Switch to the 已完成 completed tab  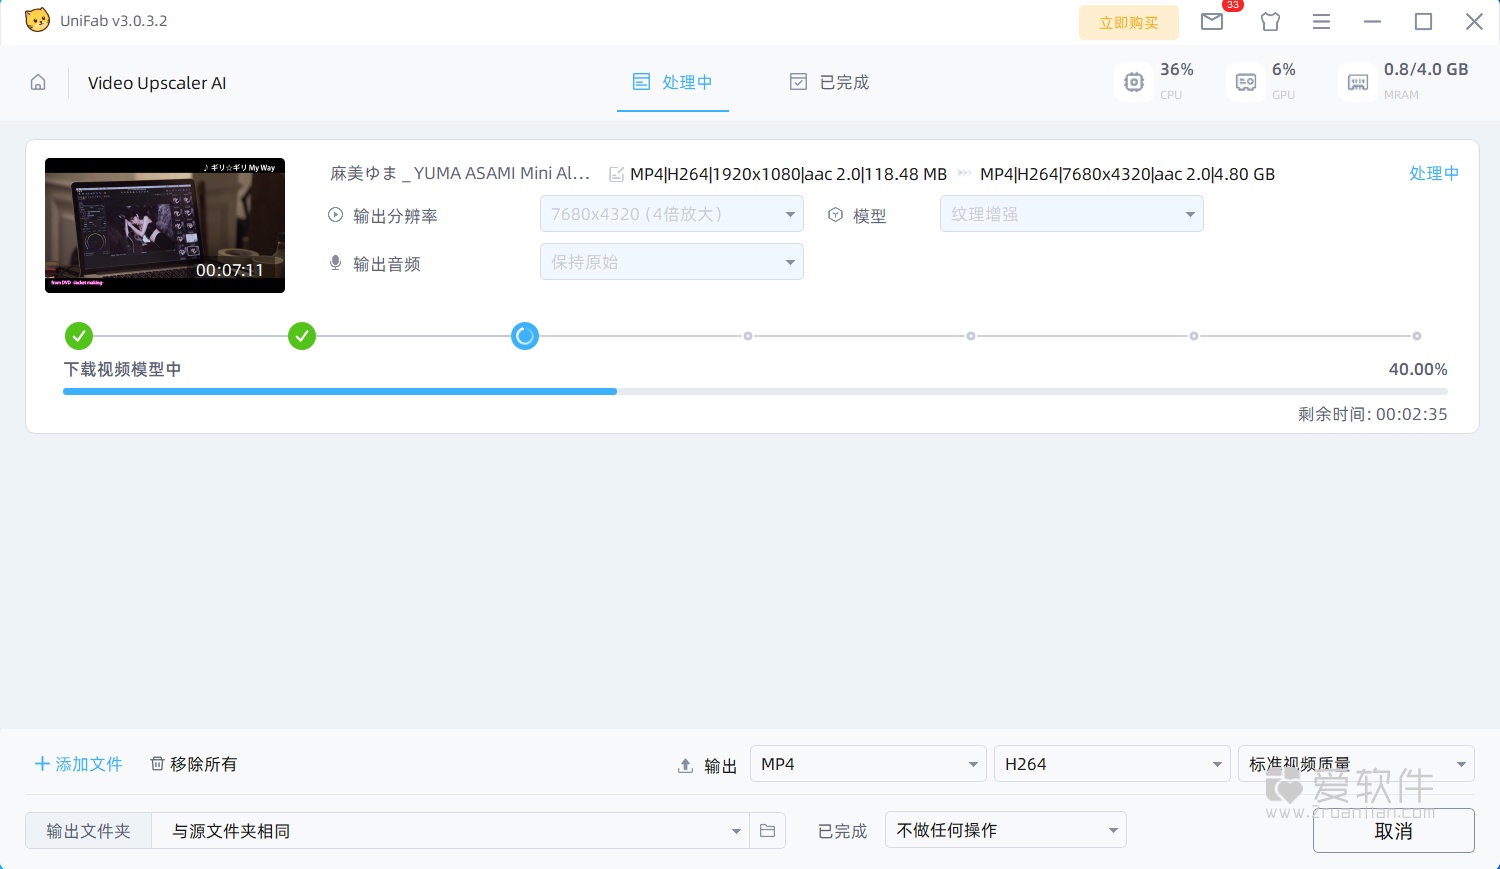[x=828, y=82]
